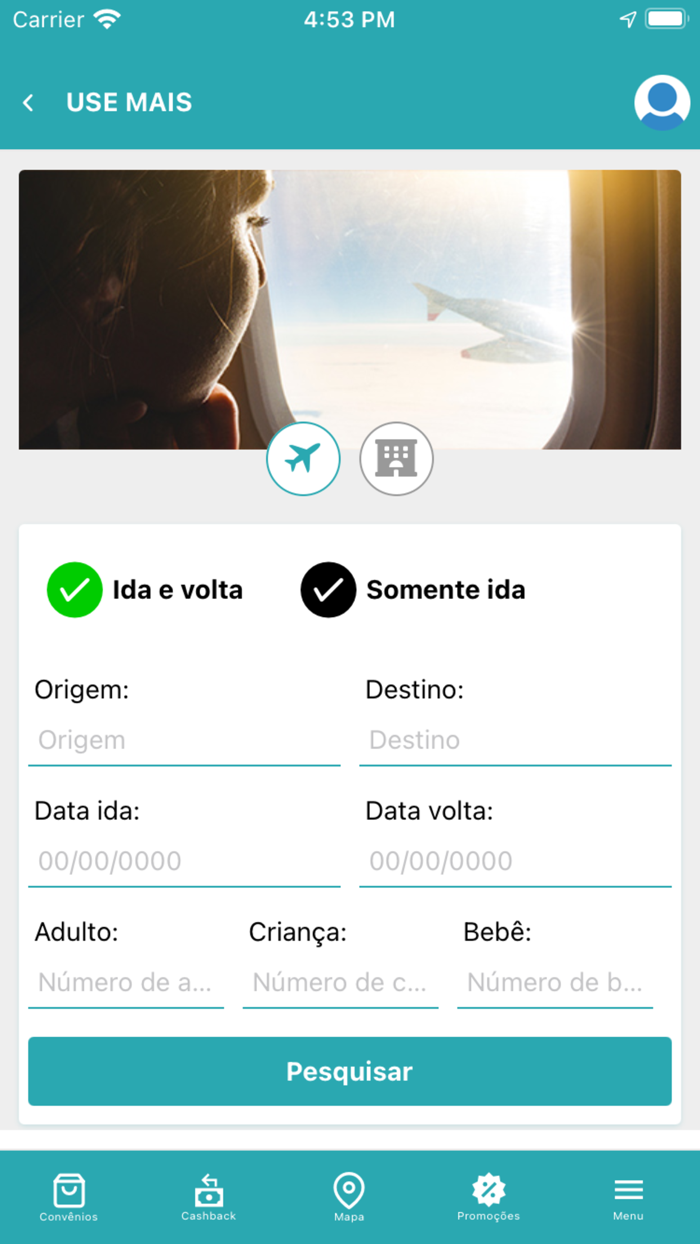Open the 'Data ida' date picker
Image resolution: width=700 pixels, height=1244 pixels.
(x=184, y=861)
